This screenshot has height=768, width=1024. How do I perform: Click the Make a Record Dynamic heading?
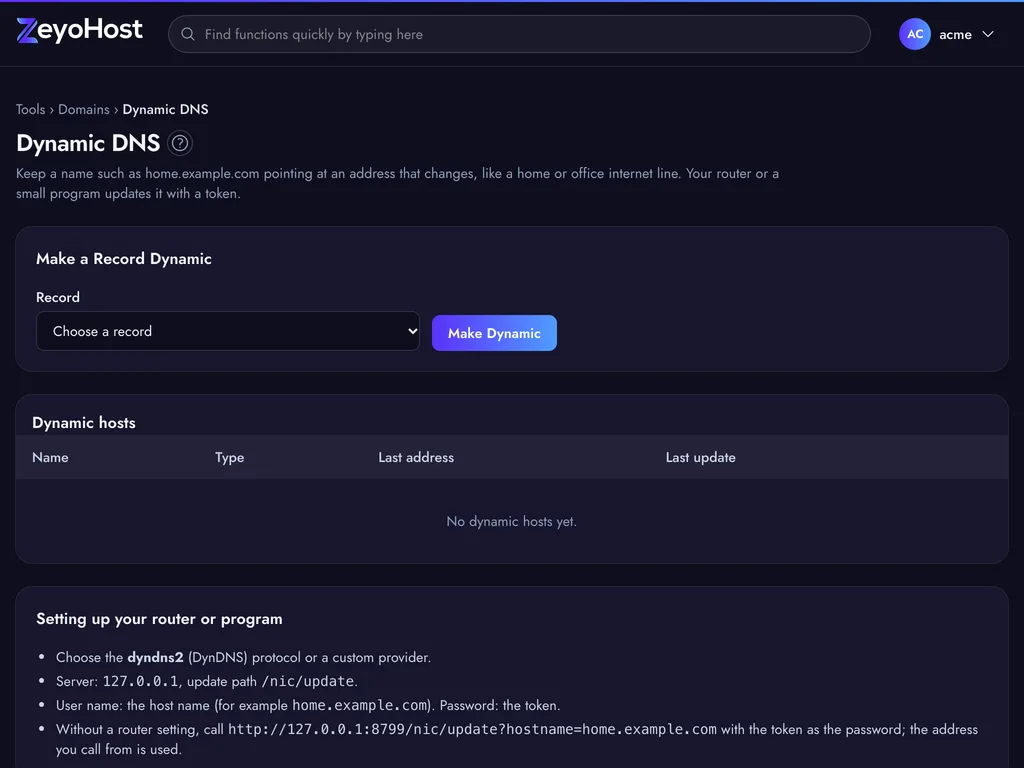coord(123,259)
